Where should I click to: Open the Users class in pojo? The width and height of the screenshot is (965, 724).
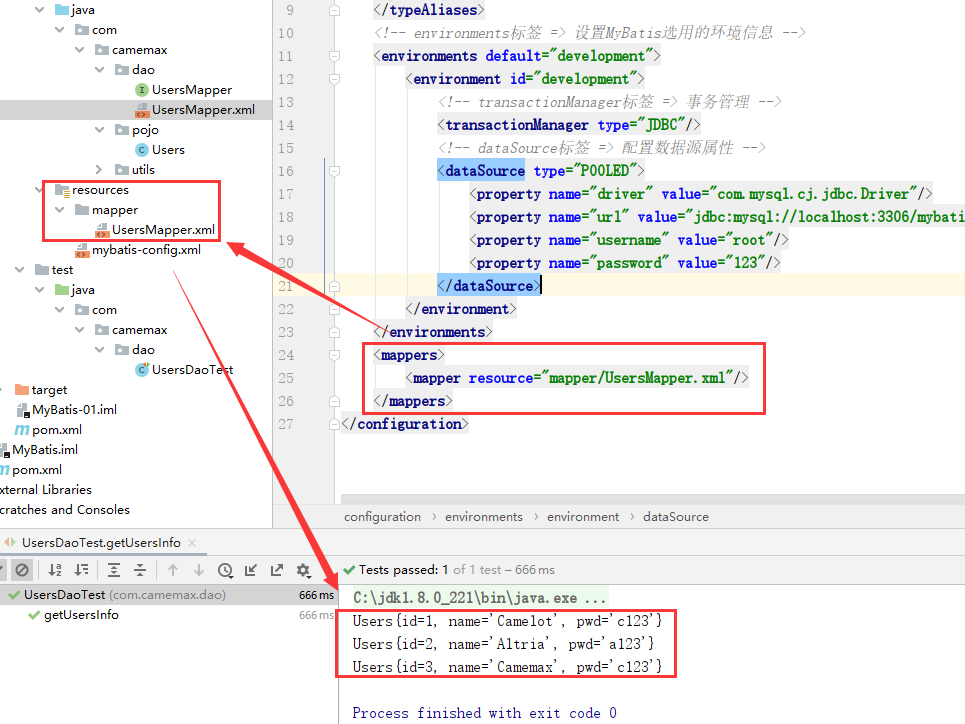(x=168, y=150)
